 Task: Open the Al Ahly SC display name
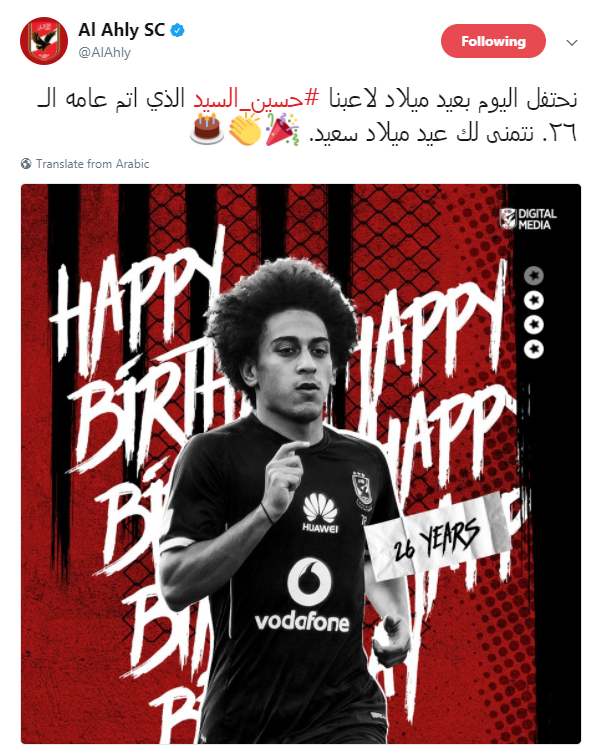122,30
